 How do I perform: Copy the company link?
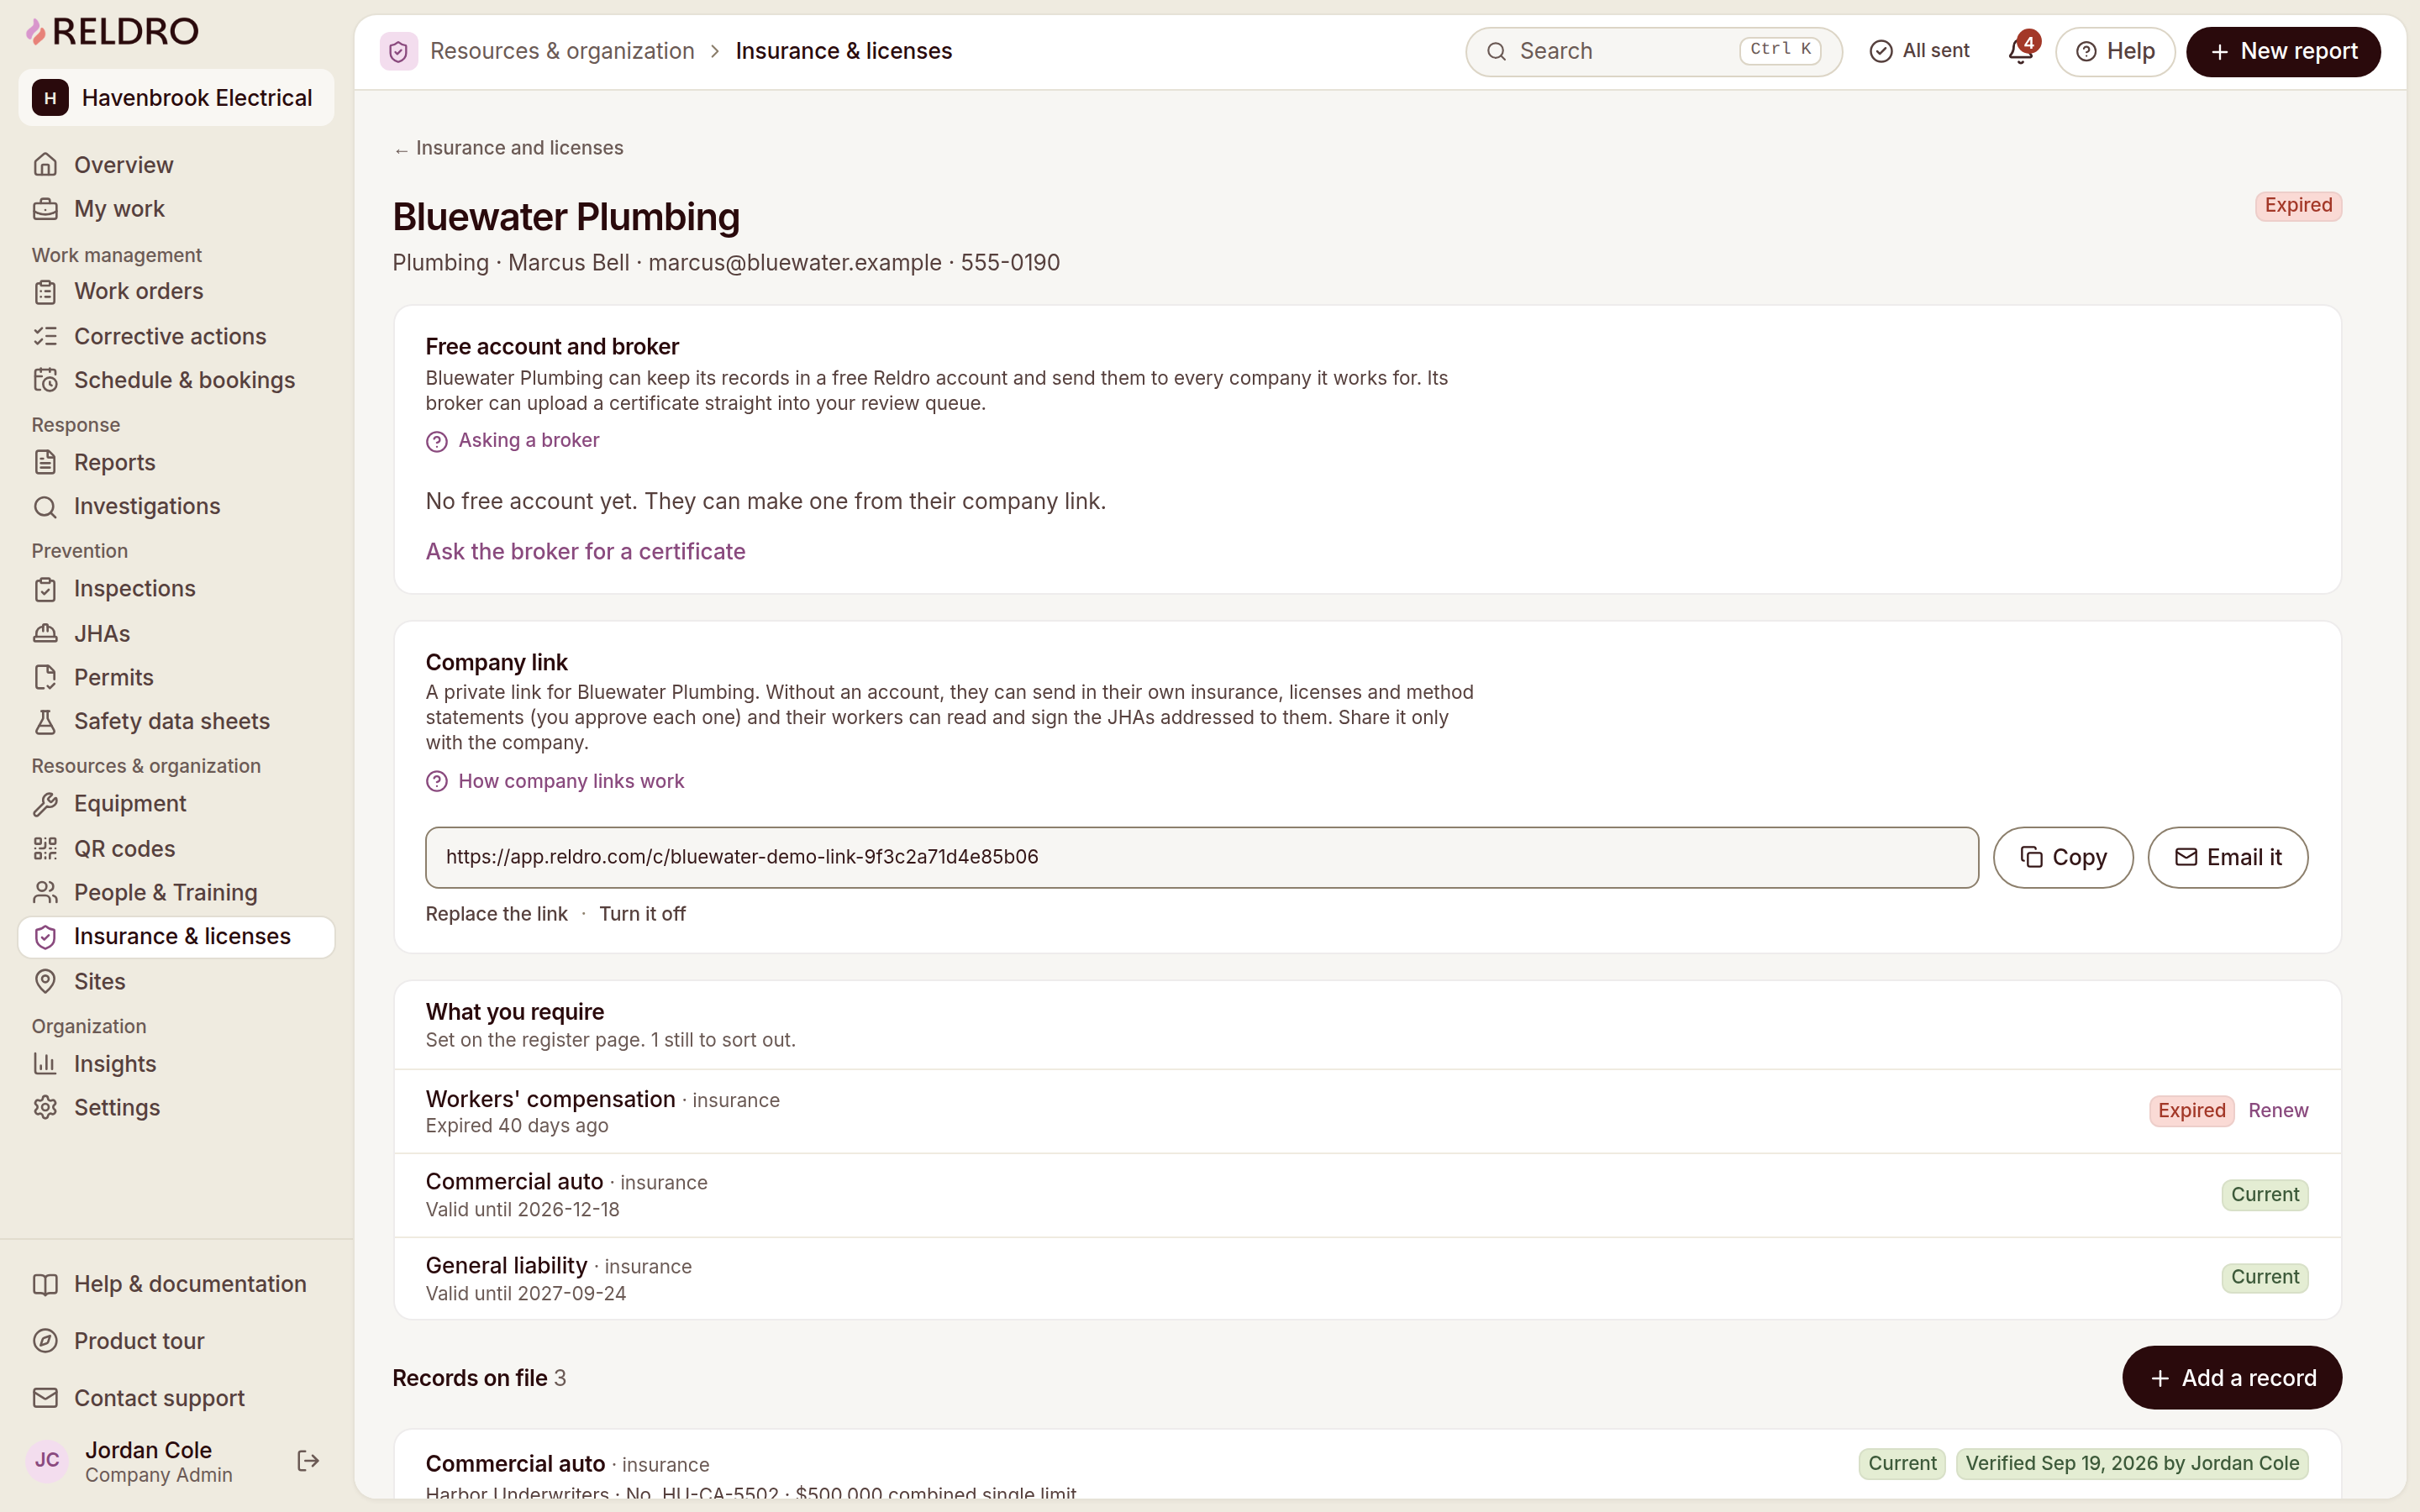pos(2063,857)
